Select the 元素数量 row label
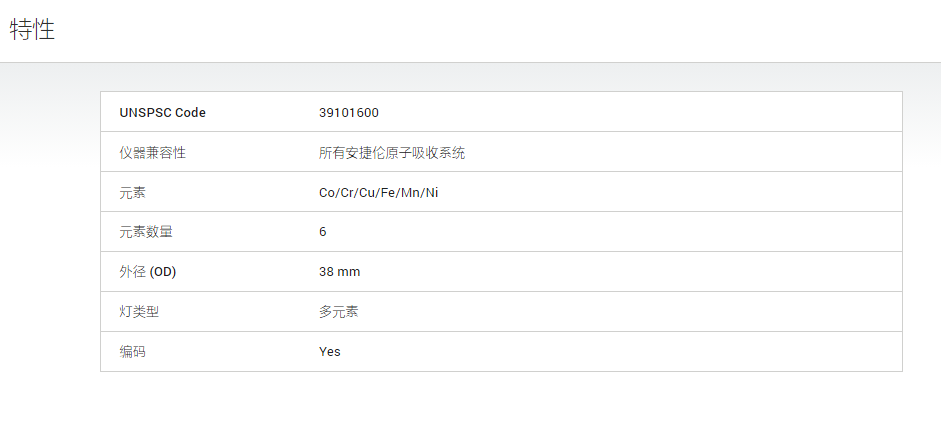 [x=146, y=232]
